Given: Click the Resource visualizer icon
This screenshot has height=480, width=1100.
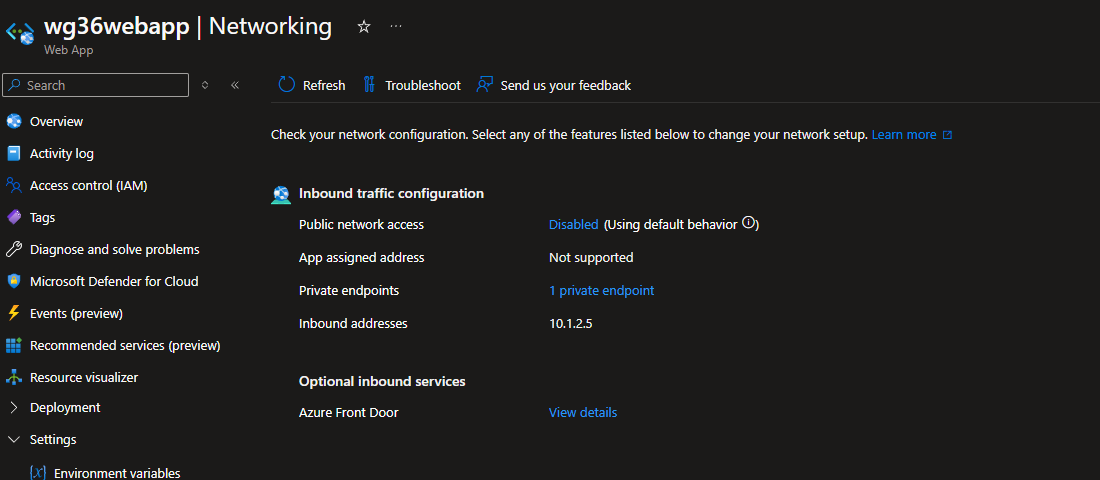Looking at the screenshot, I should tap(14, 377).
